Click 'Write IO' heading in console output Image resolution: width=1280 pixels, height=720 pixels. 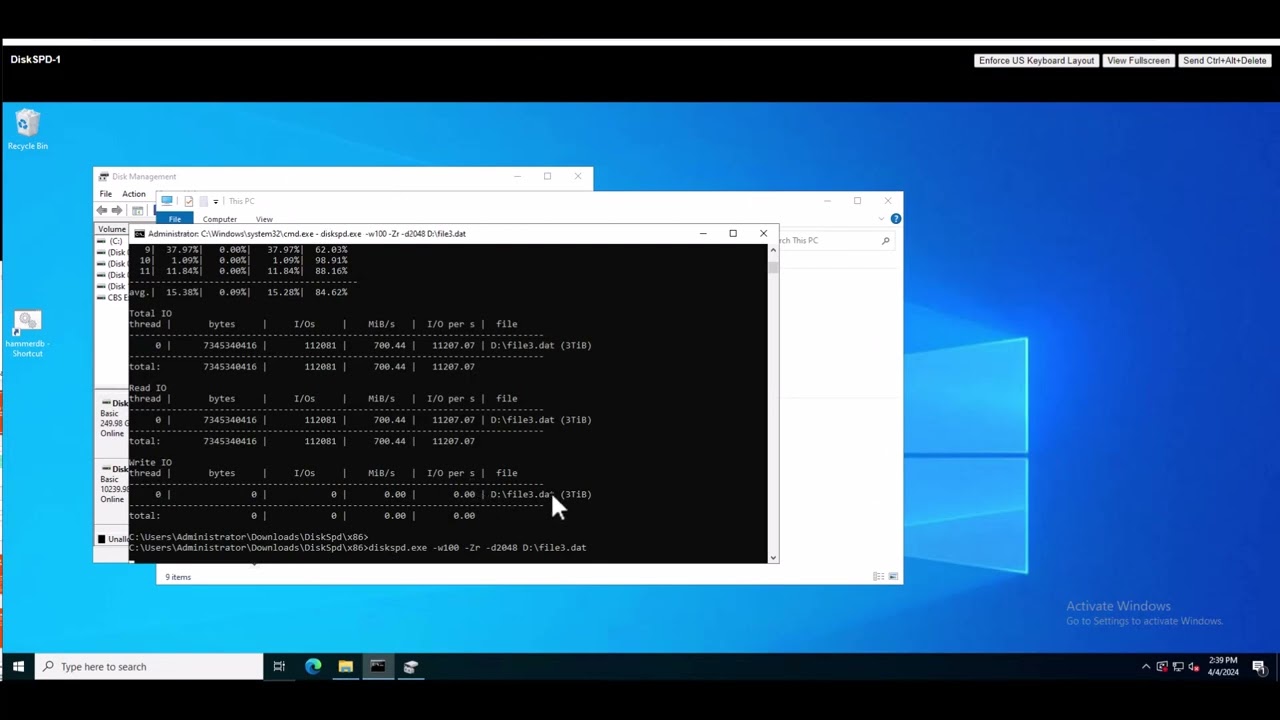[150, 463]
